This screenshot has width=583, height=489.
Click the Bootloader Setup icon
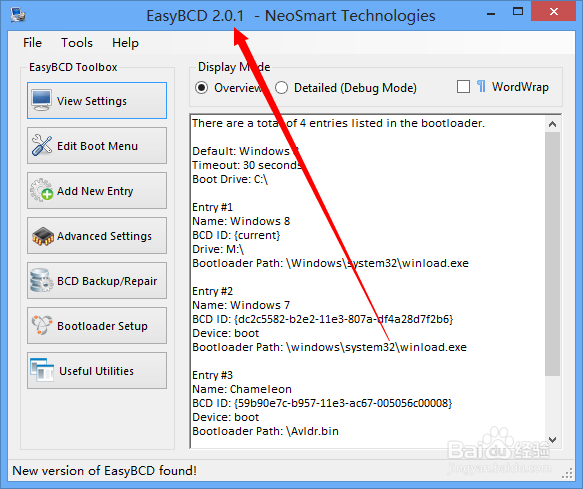[x=42, y=325]
